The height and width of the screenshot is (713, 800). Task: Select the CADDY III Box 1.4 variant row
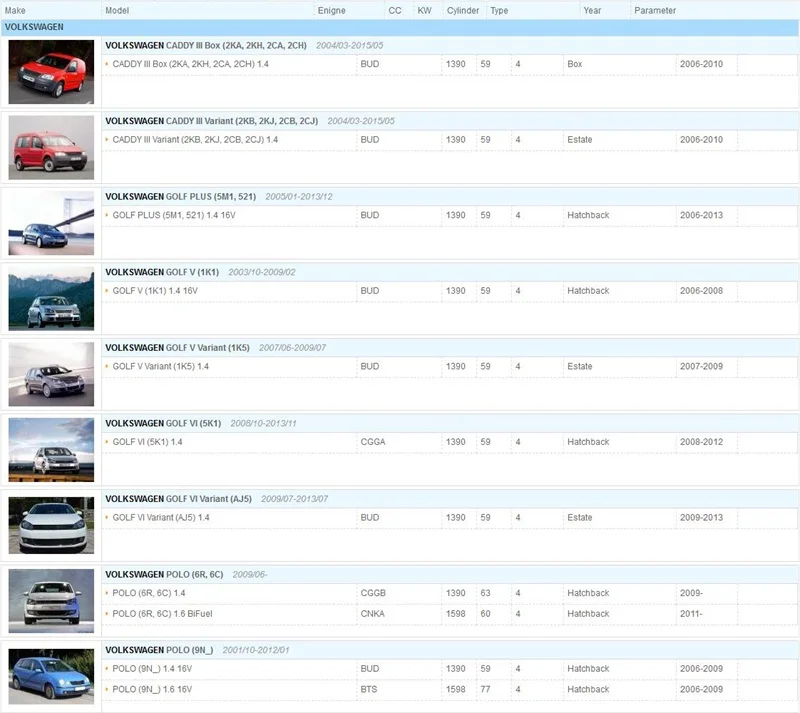pos(449,64)
